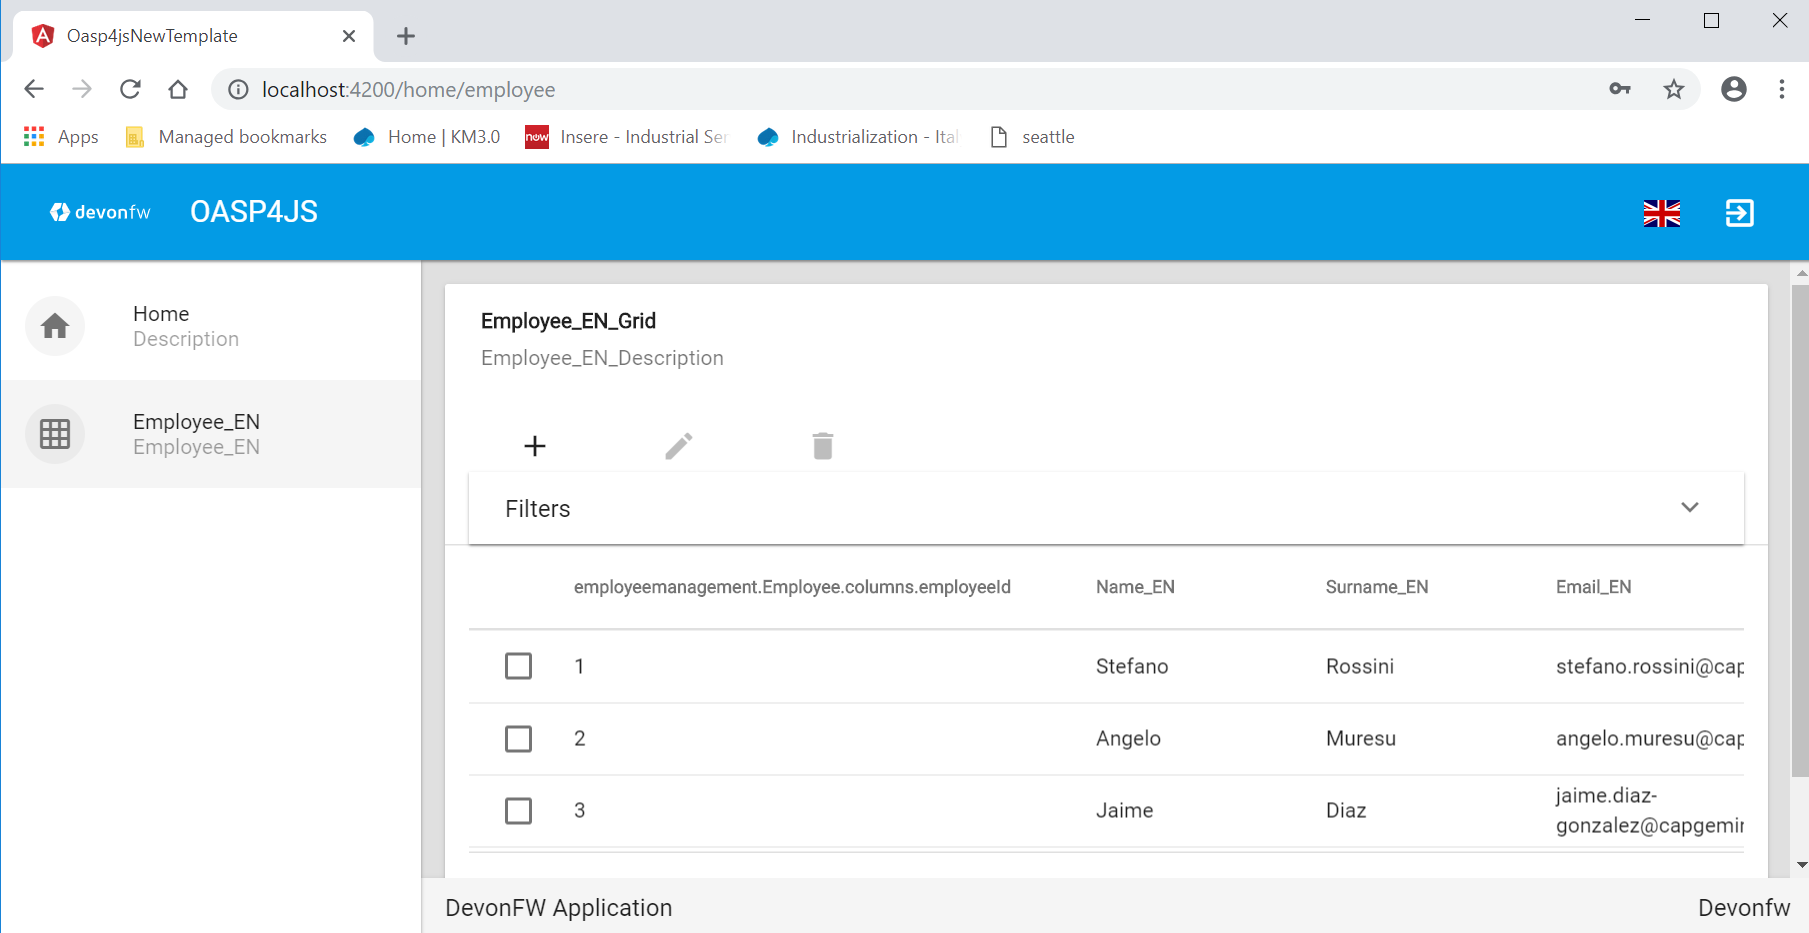Click the URL address bar
The width and height of the screenshot is (1809, 933).
(x=900, y=90)
